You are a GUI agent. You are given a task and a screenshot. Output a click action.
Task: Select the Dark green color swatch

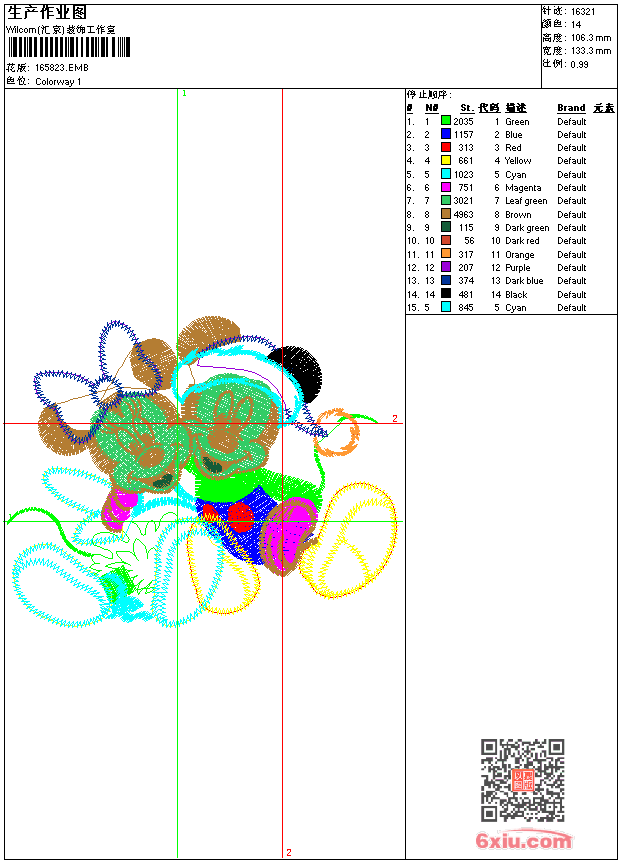[x=446, y=227]
